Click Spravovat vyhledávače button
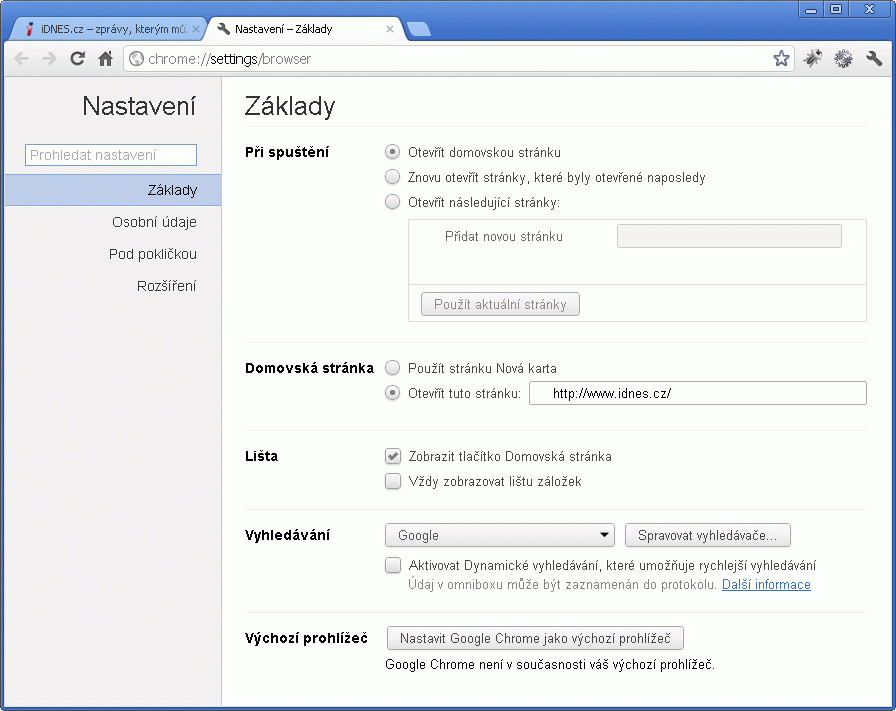896x711 pixels. coord(707,536)
